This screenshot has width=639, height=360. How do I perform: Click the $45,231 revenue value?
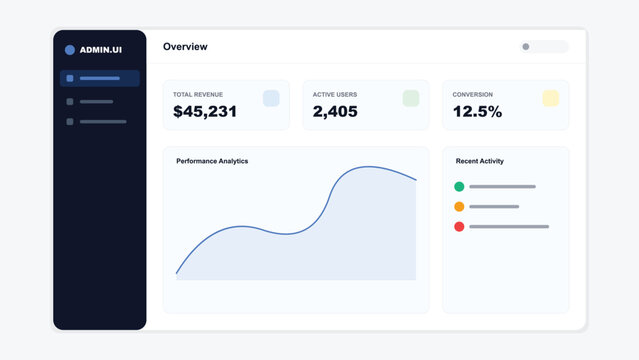tap(205, 111)
